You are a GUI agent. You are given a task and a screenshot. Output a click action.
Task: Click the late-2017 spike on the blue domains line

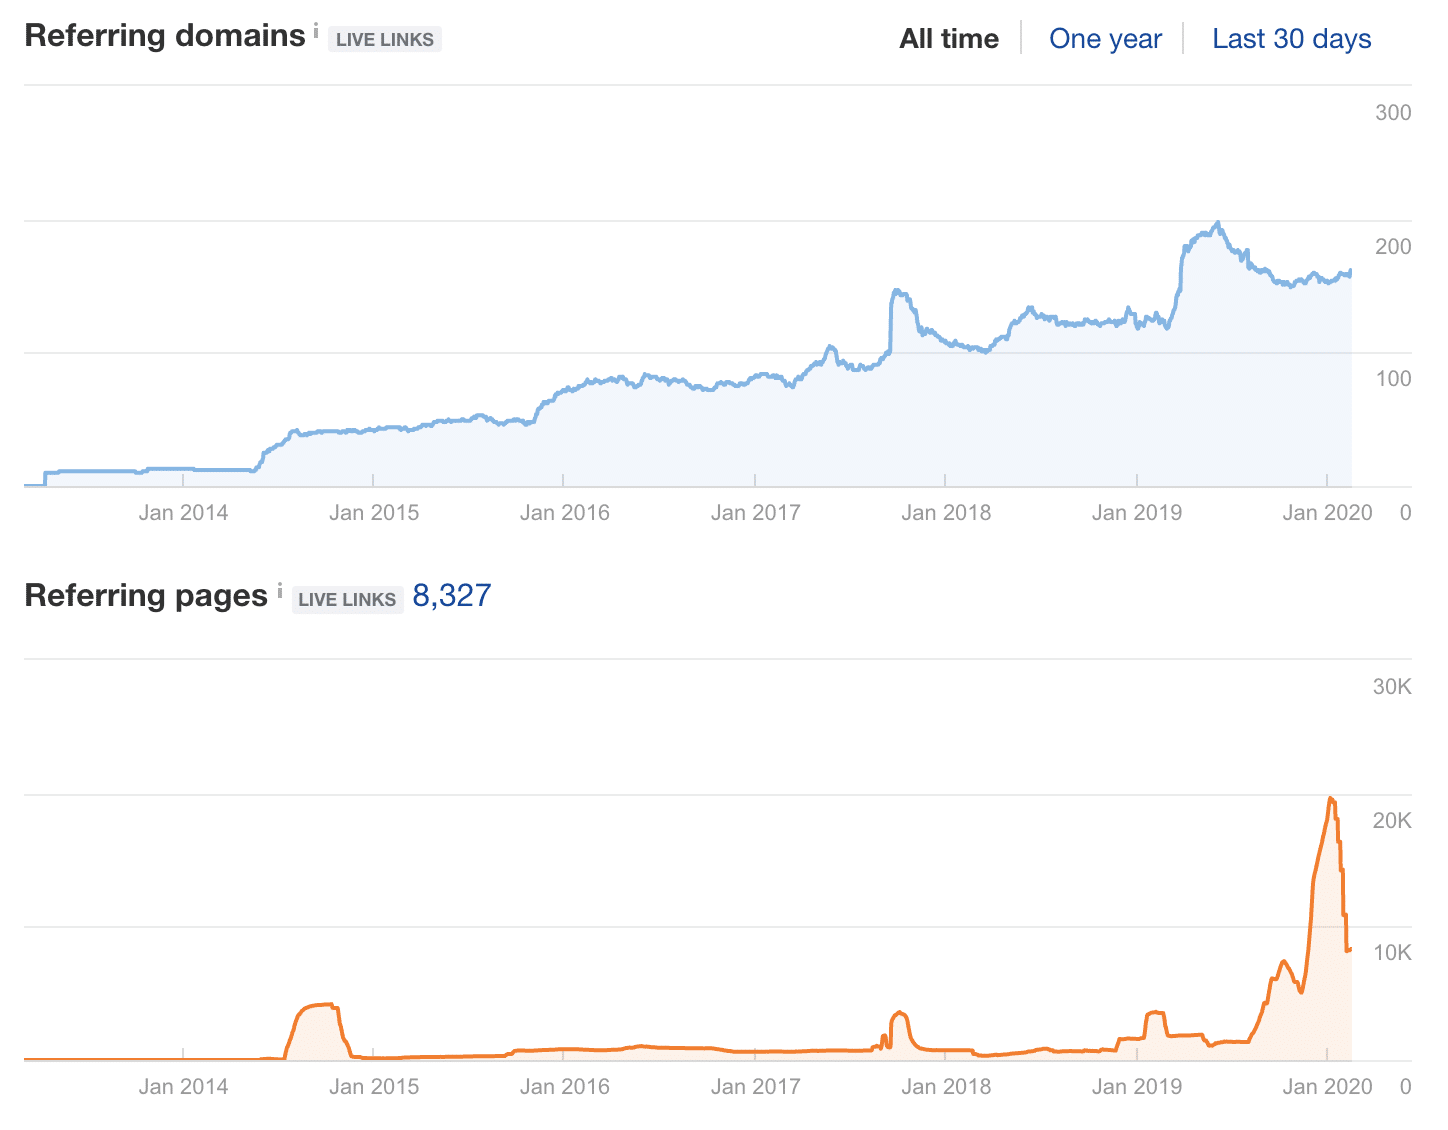coord(897,291)
